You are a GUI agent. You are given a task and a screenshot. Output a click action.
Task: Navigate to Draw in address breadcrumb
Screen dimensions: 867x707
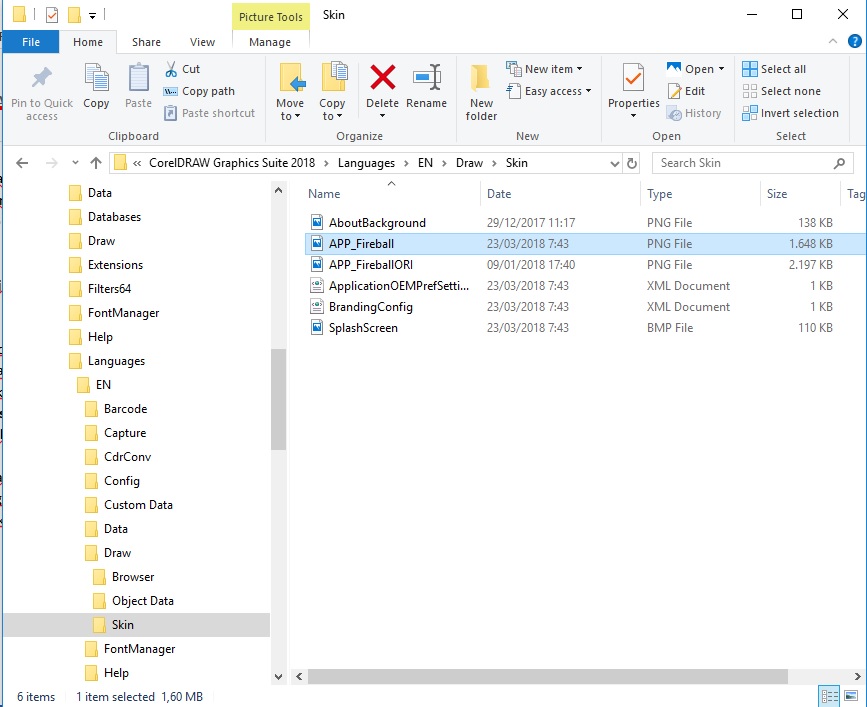coord(469,163)
